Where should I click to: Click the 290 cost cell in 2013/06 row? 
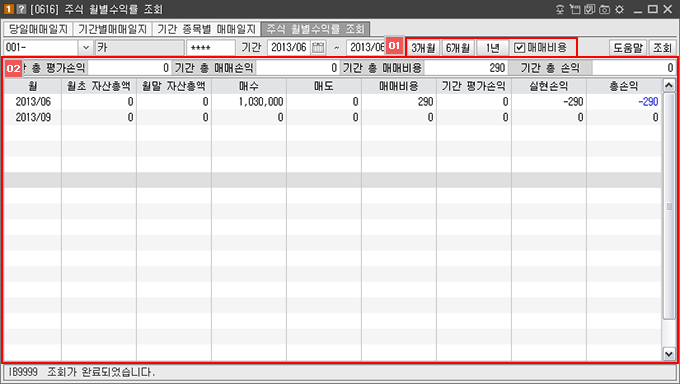pyautogui.click(x=399, y=102)
